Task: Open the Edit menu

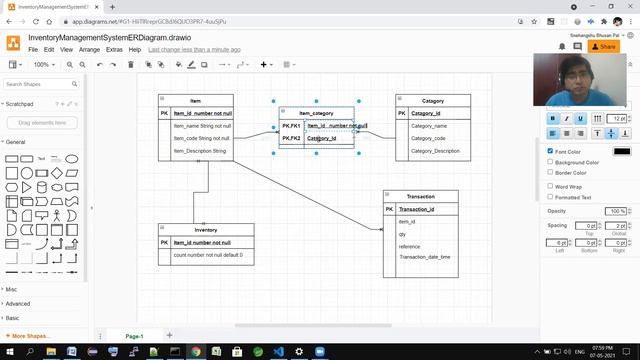Action: tap(49, 49)
